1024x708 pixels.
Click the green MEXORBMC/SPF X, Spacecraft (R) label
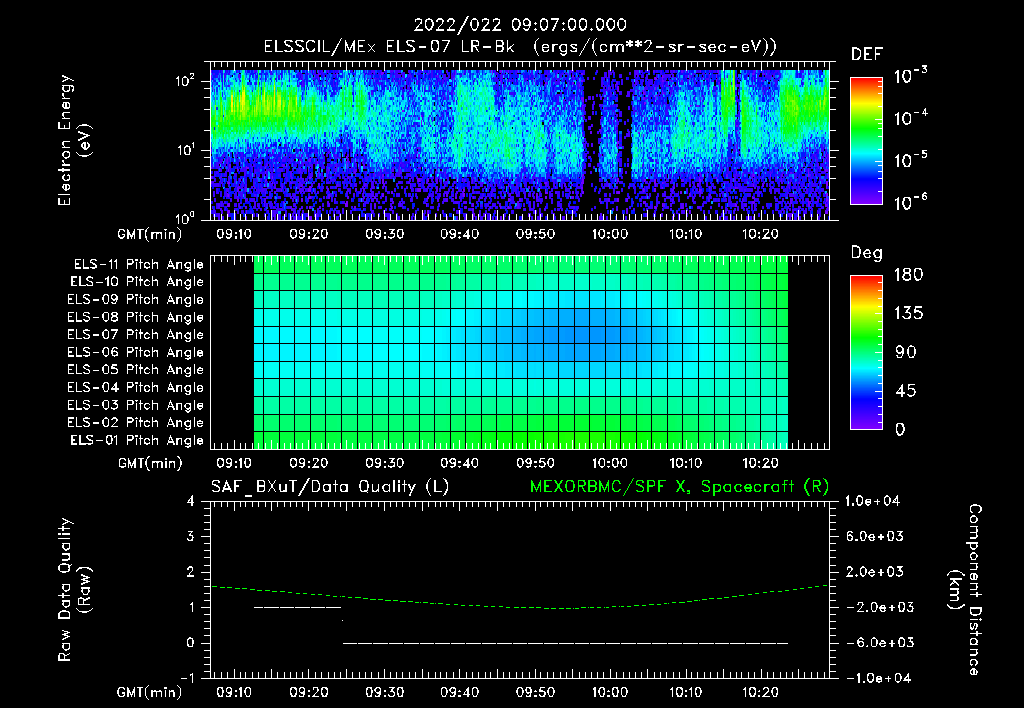click(x=679, y=487)
